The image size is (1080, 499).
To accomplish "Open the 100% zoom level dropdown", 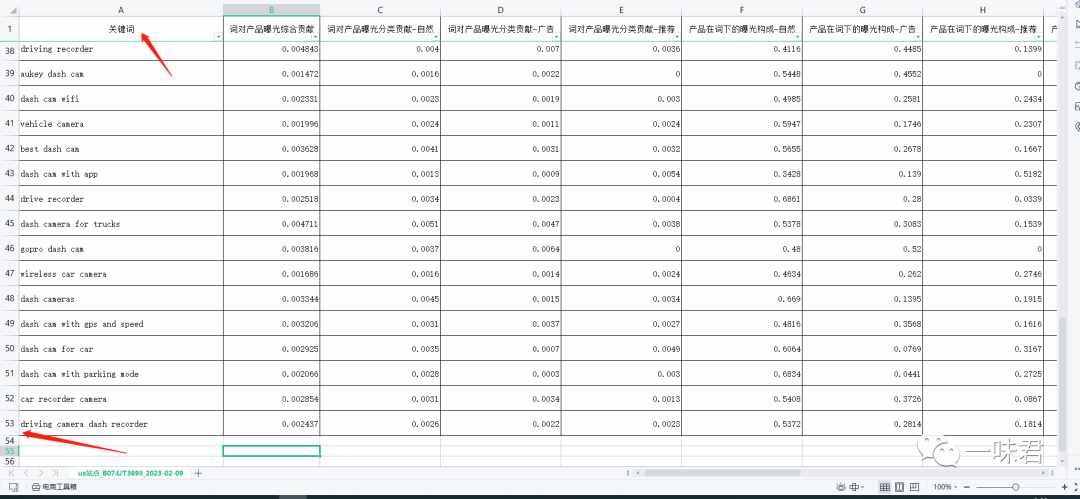I will 945,487.
